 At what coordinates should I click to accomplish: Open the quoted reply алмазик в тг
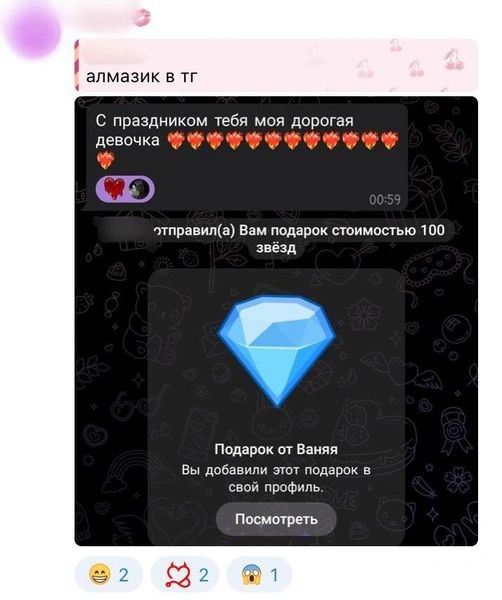(276, 65)
